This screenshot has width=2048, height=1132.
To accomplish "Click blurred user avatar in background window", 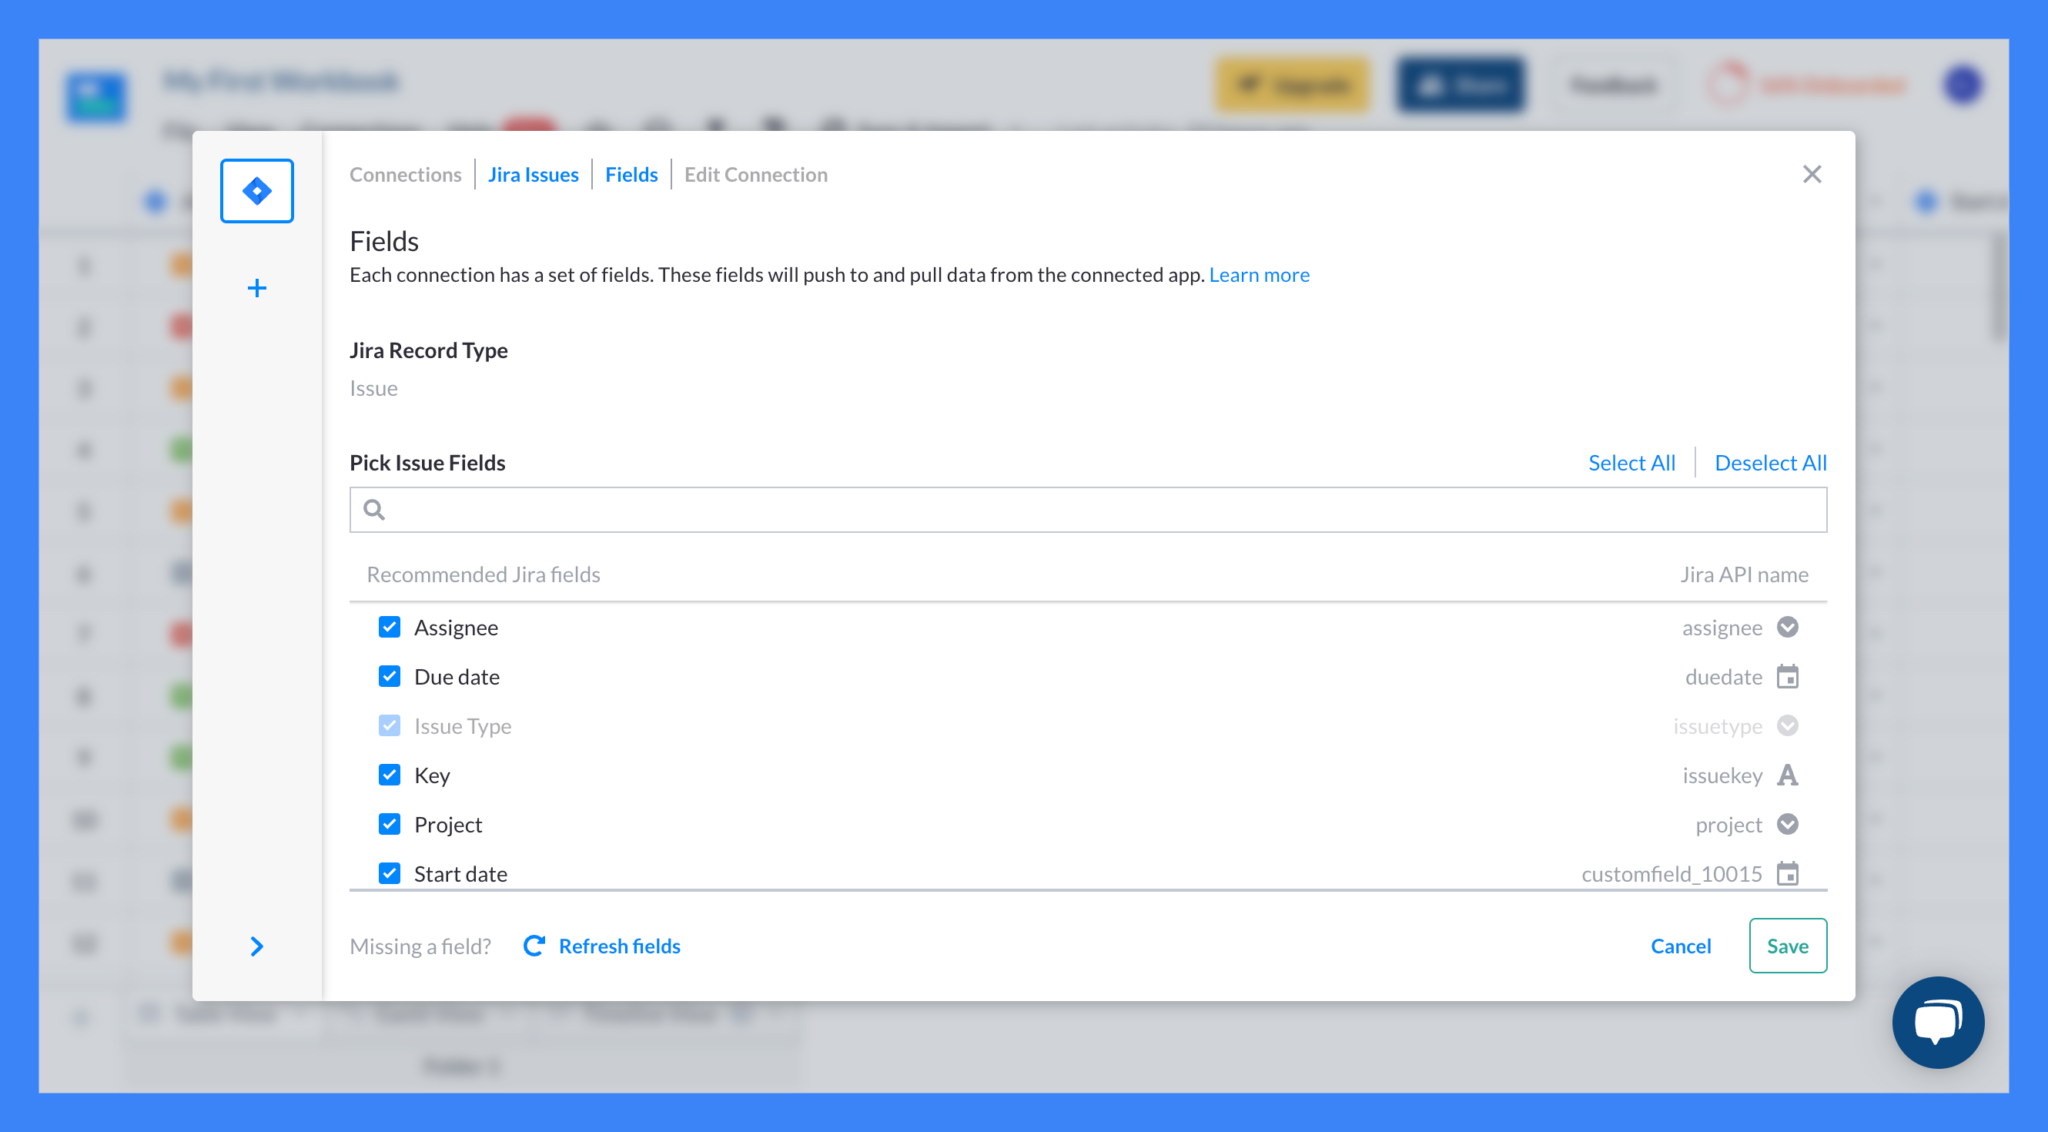I will (1963, 85).
